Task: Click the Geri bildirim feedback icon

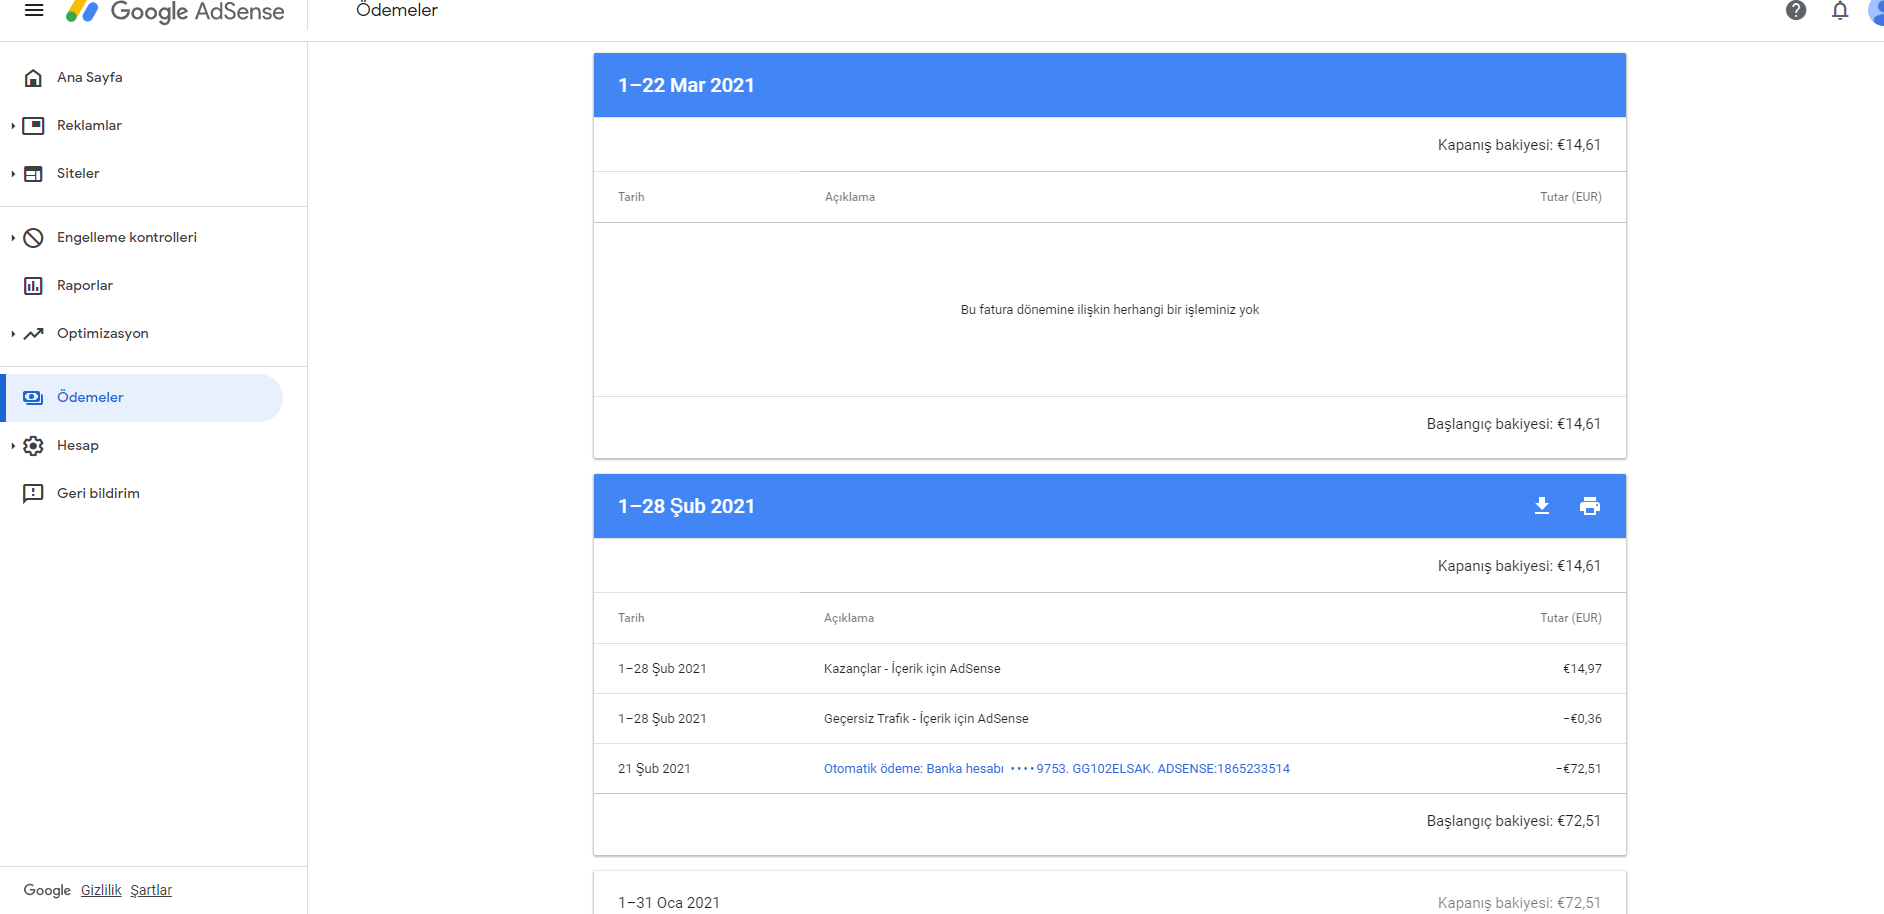Action: coord(33,494)
